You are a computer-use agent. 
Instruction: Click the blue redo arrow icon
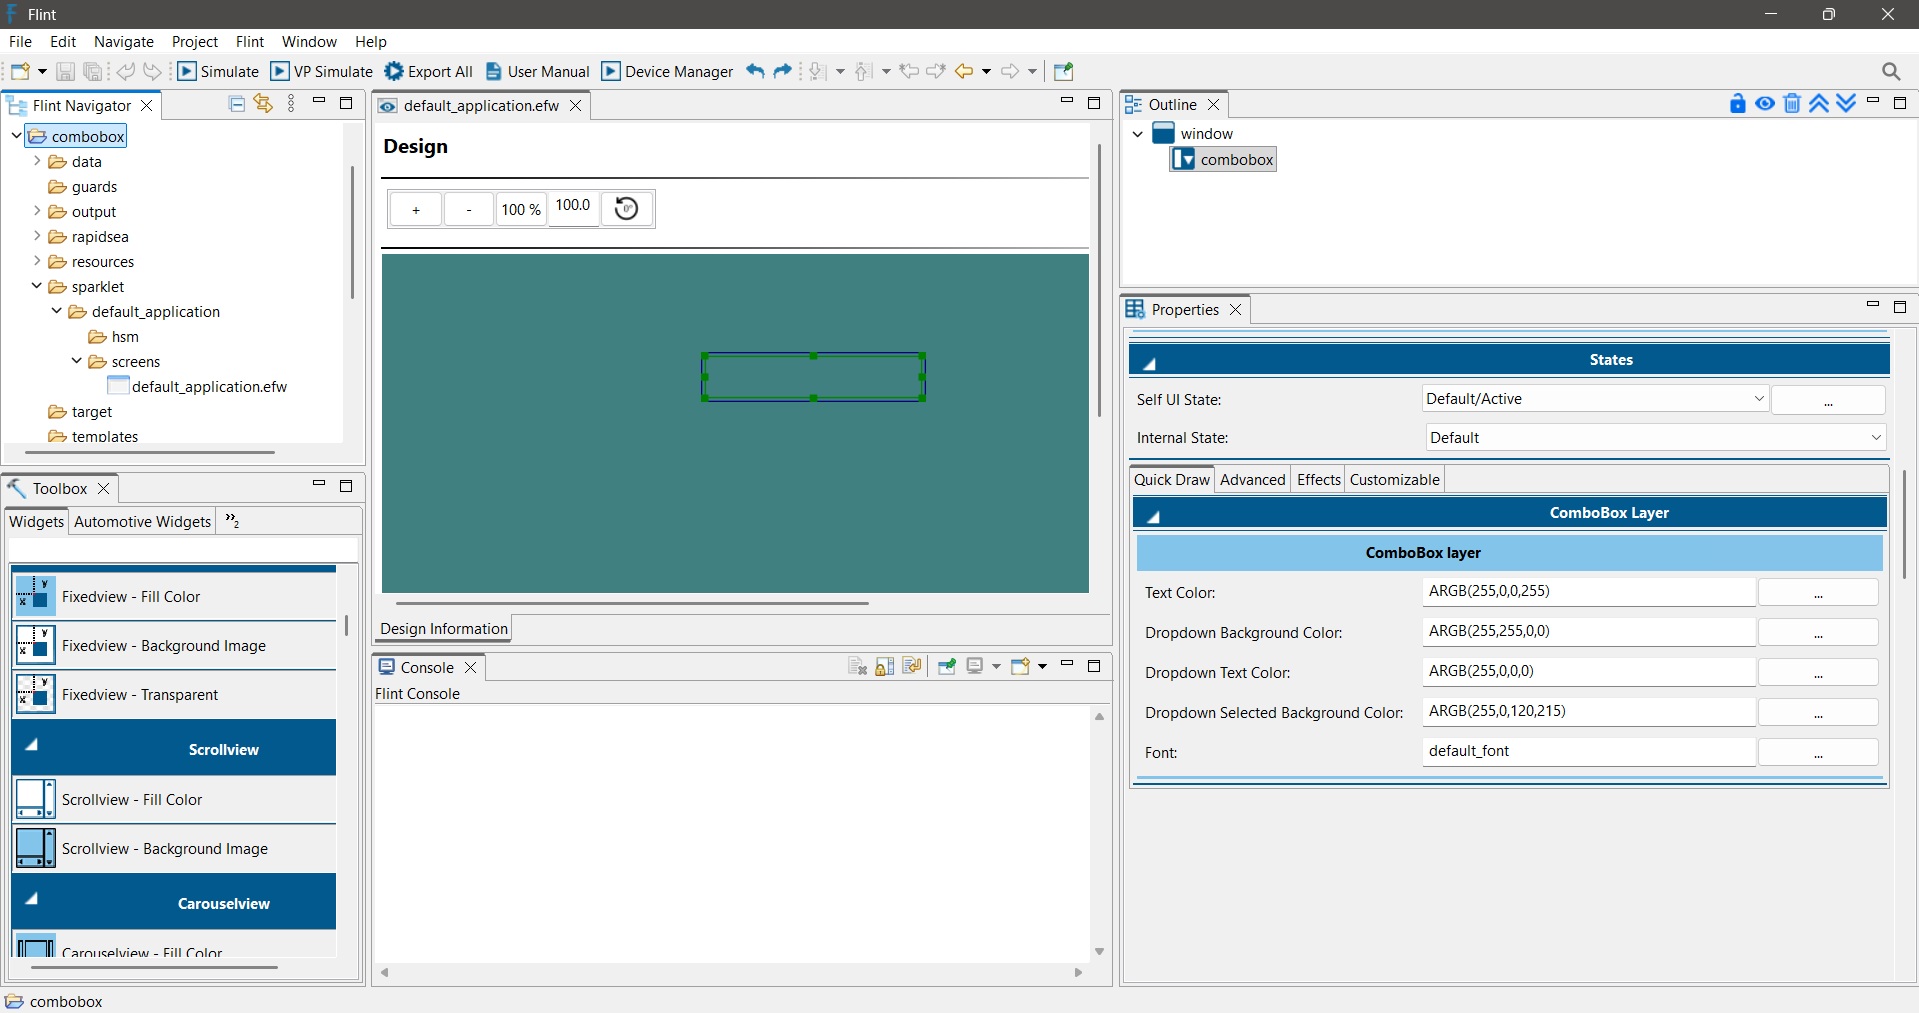coord(783,71)
